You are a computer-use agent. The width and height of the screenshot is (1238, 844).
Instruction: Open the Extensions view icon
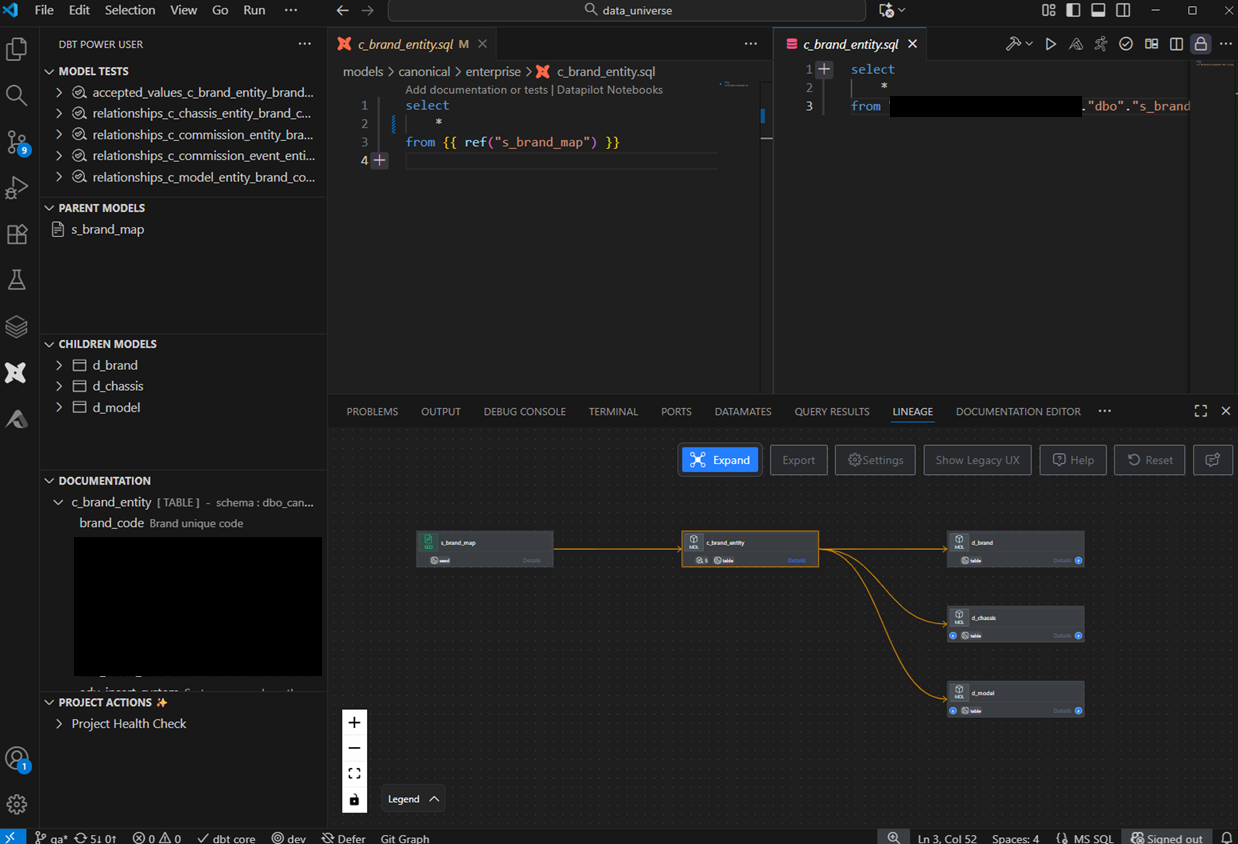coord(16,234)
